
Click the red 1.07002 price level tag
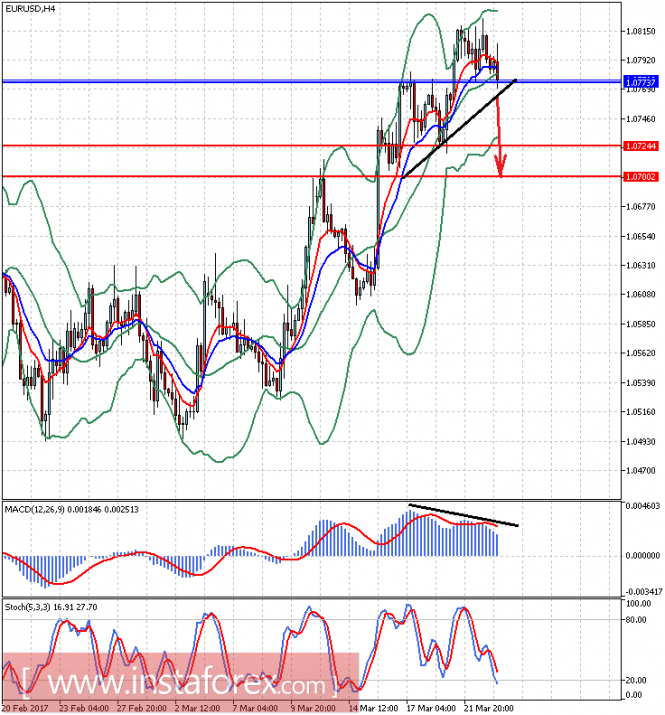coord(639,177)
